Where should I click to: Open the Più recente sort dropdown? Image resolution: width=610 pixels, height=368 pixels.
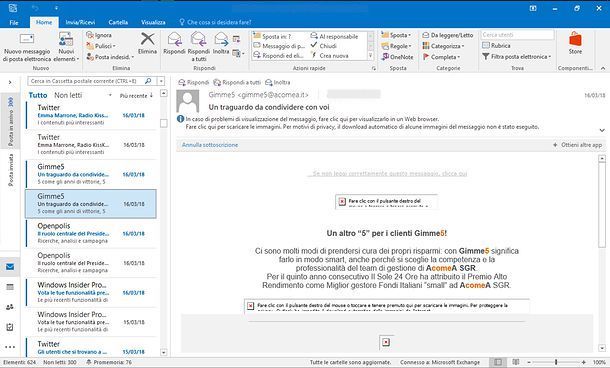(136, 95)
